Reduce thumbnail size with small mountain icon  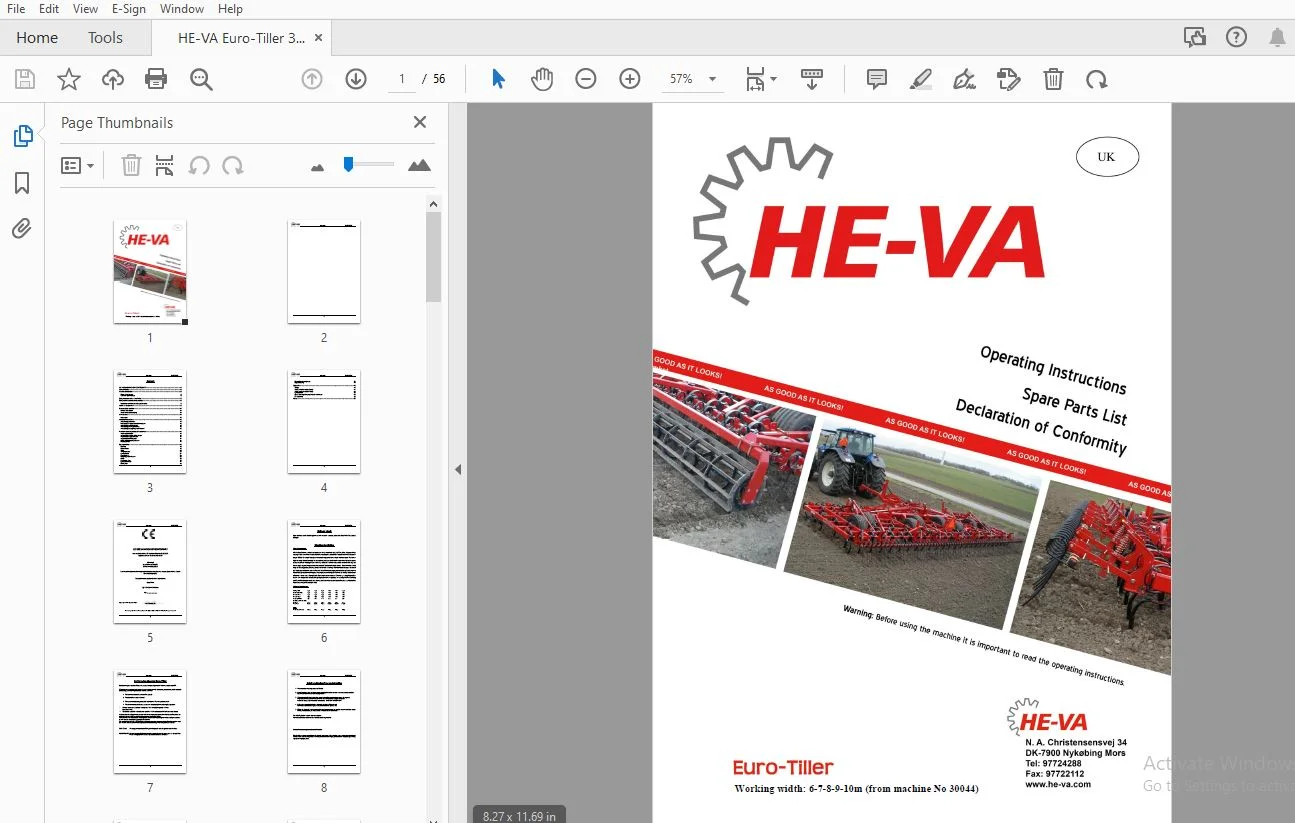[x=318, y=167]
